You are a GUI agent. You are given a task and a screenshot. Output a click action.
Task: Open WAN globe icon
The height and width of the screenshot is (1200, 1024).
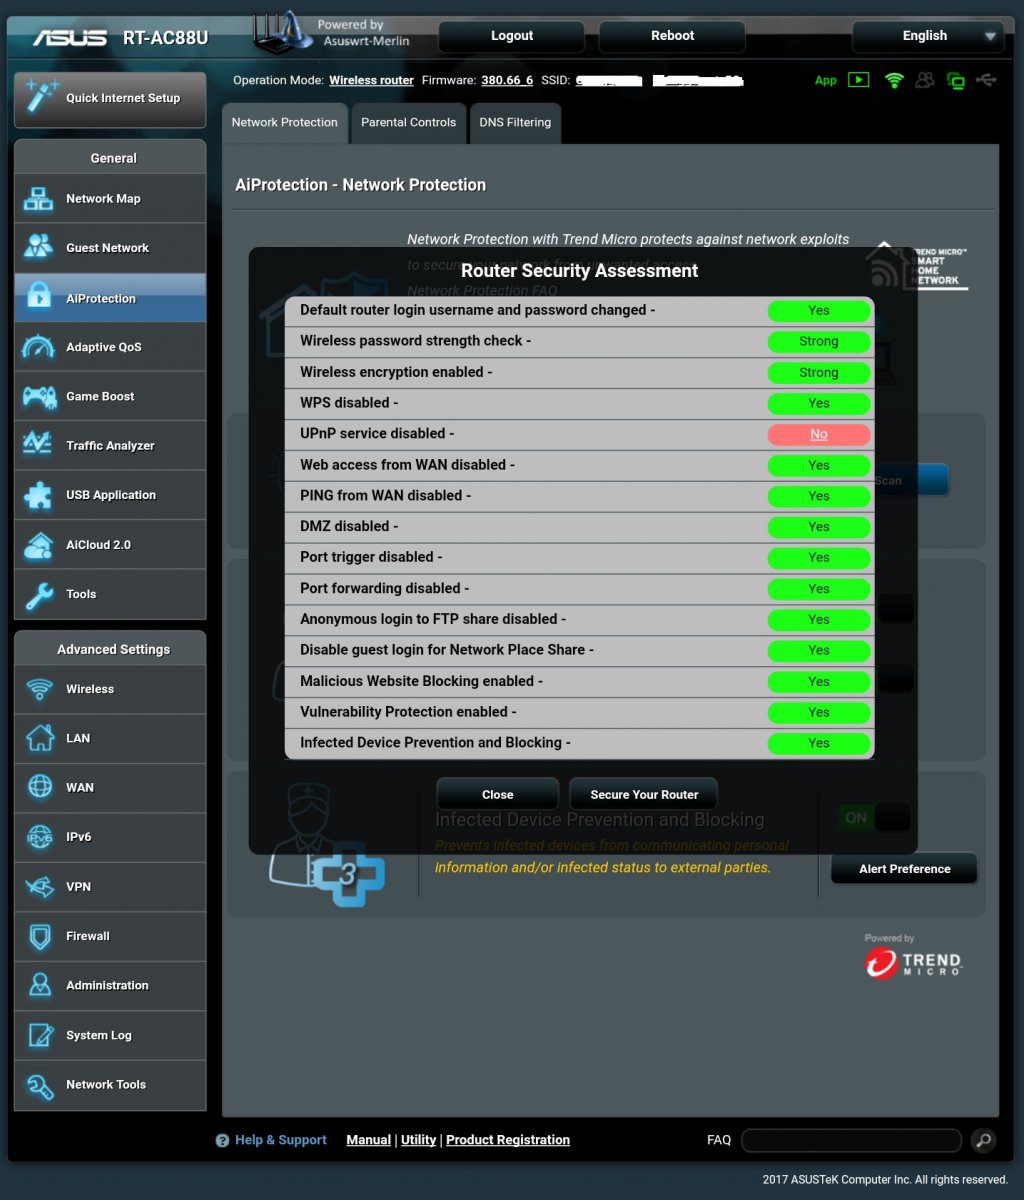39,787
